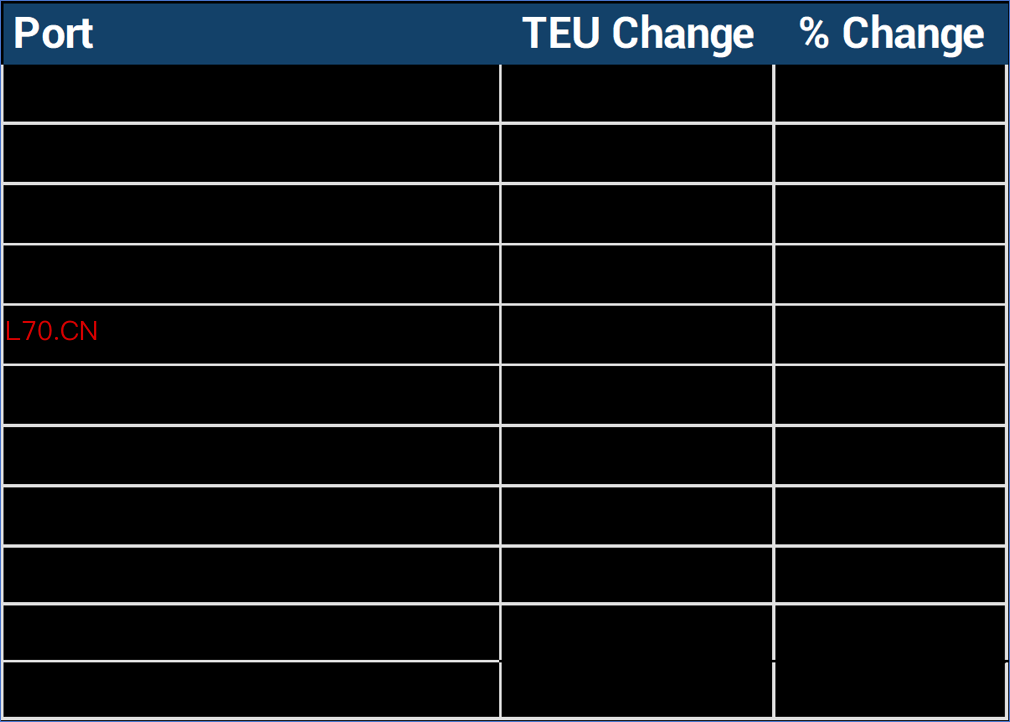
Task: Click bottom tall % Change cell
Action: point(890,660)
